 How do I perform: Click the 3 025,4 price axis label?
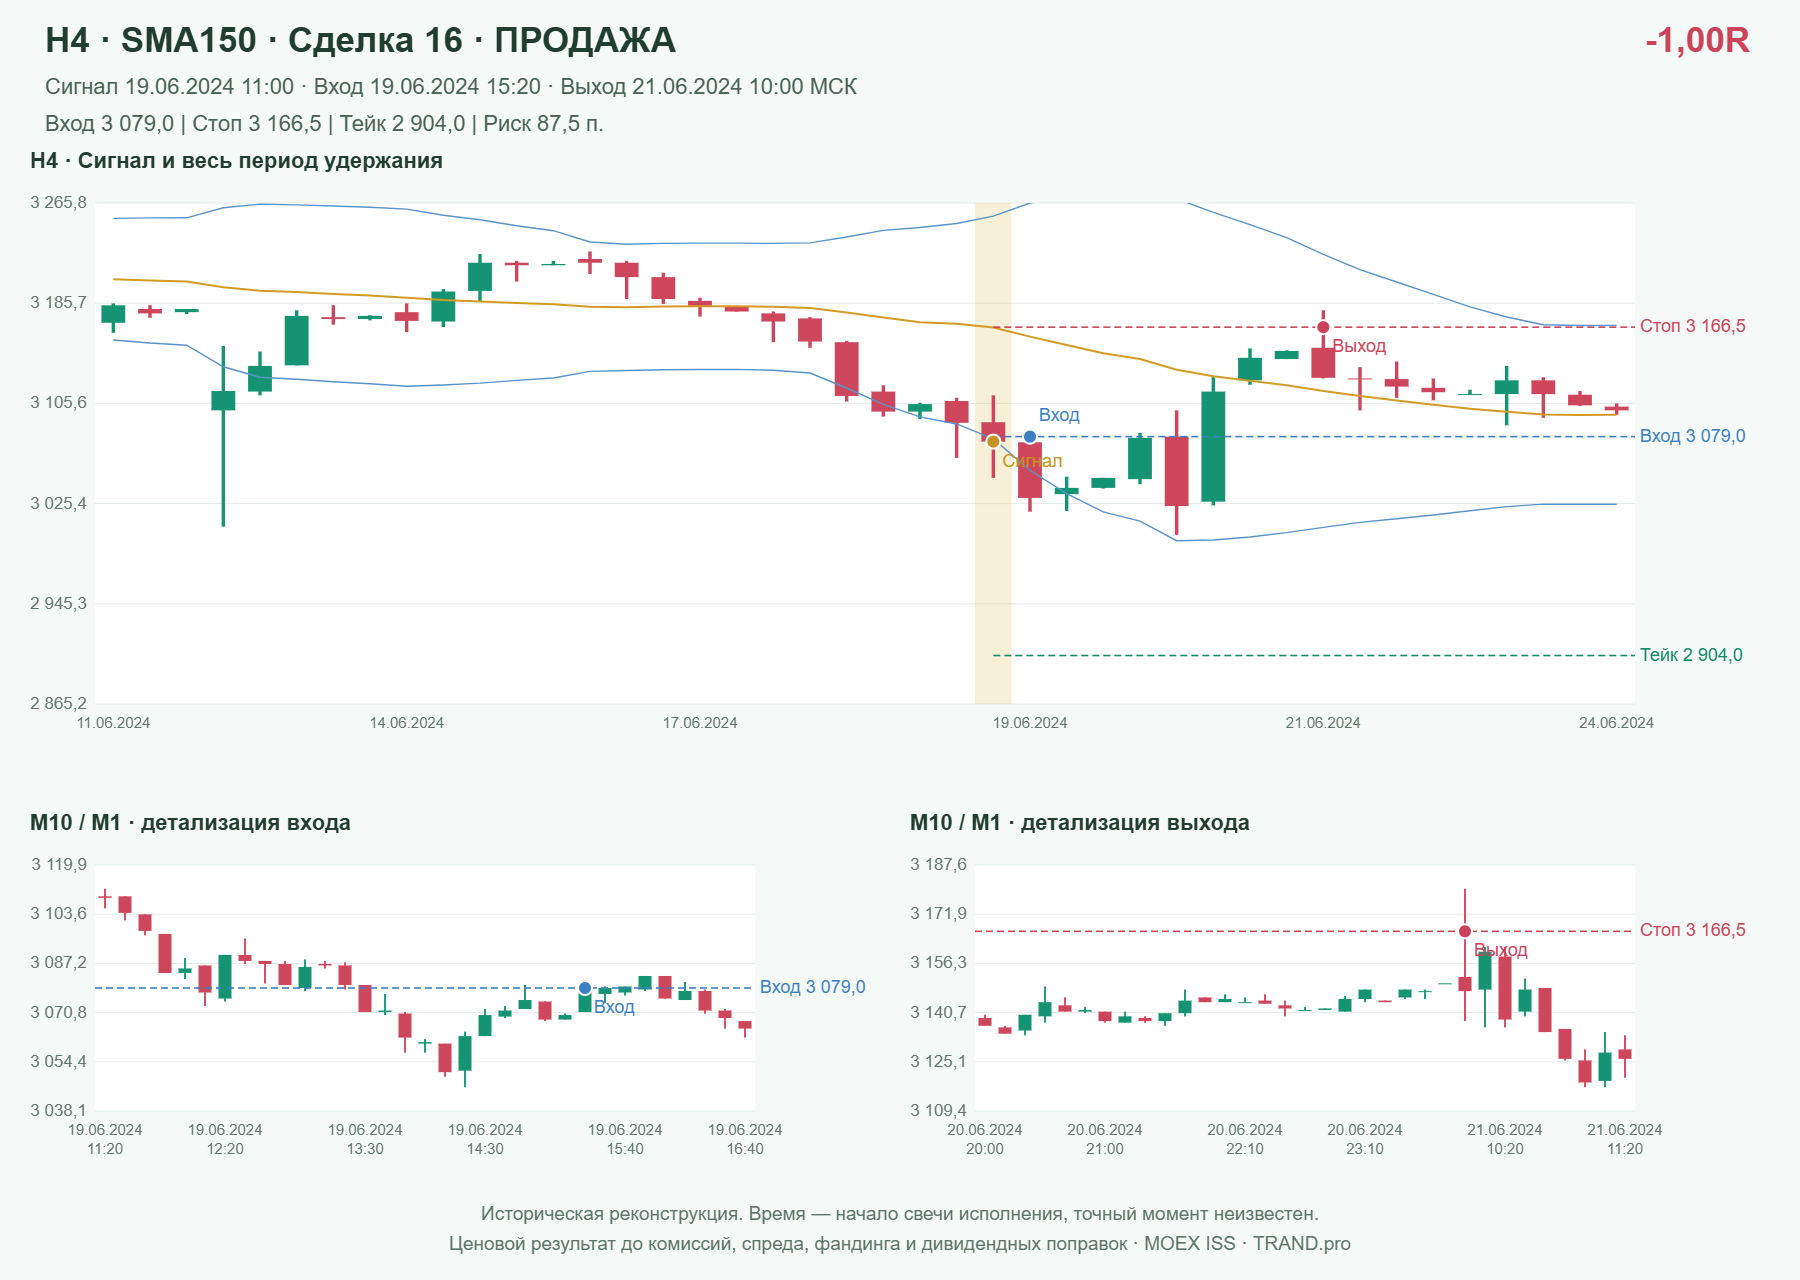pos(59,503)
